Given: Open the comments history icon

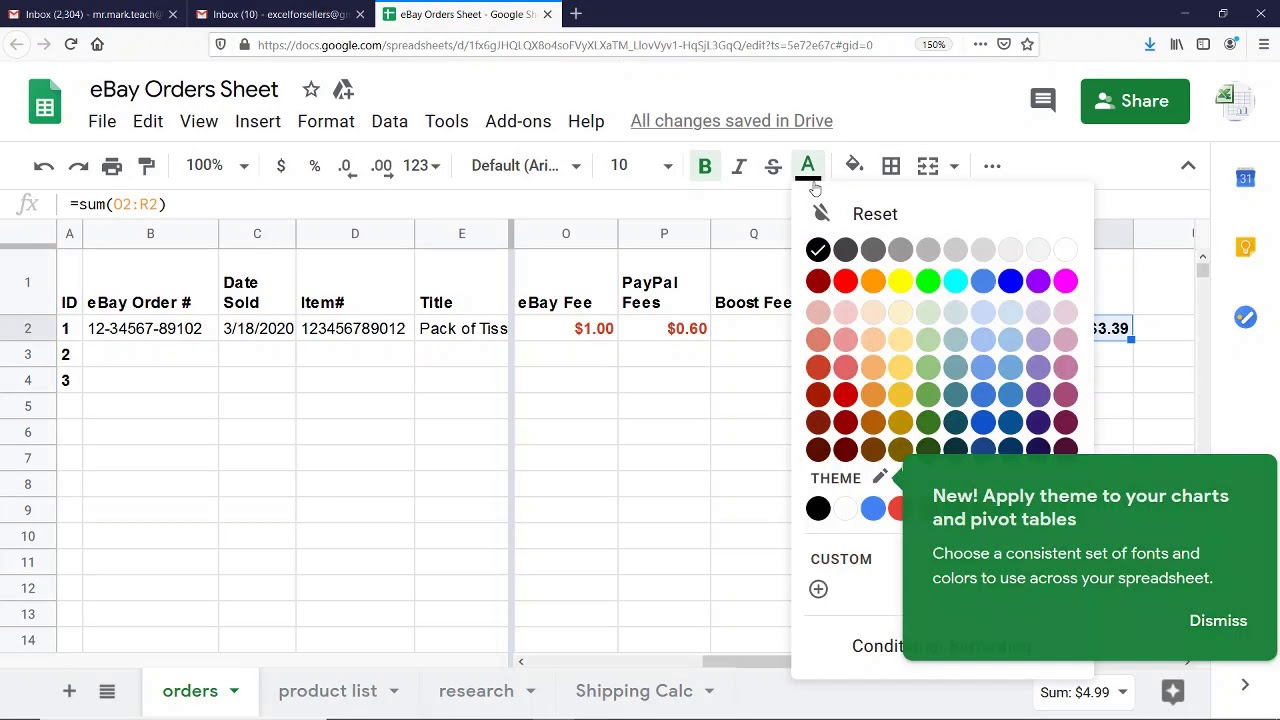Looking at the screenshot, I should pyautogui.click(x=1043, y=100).
